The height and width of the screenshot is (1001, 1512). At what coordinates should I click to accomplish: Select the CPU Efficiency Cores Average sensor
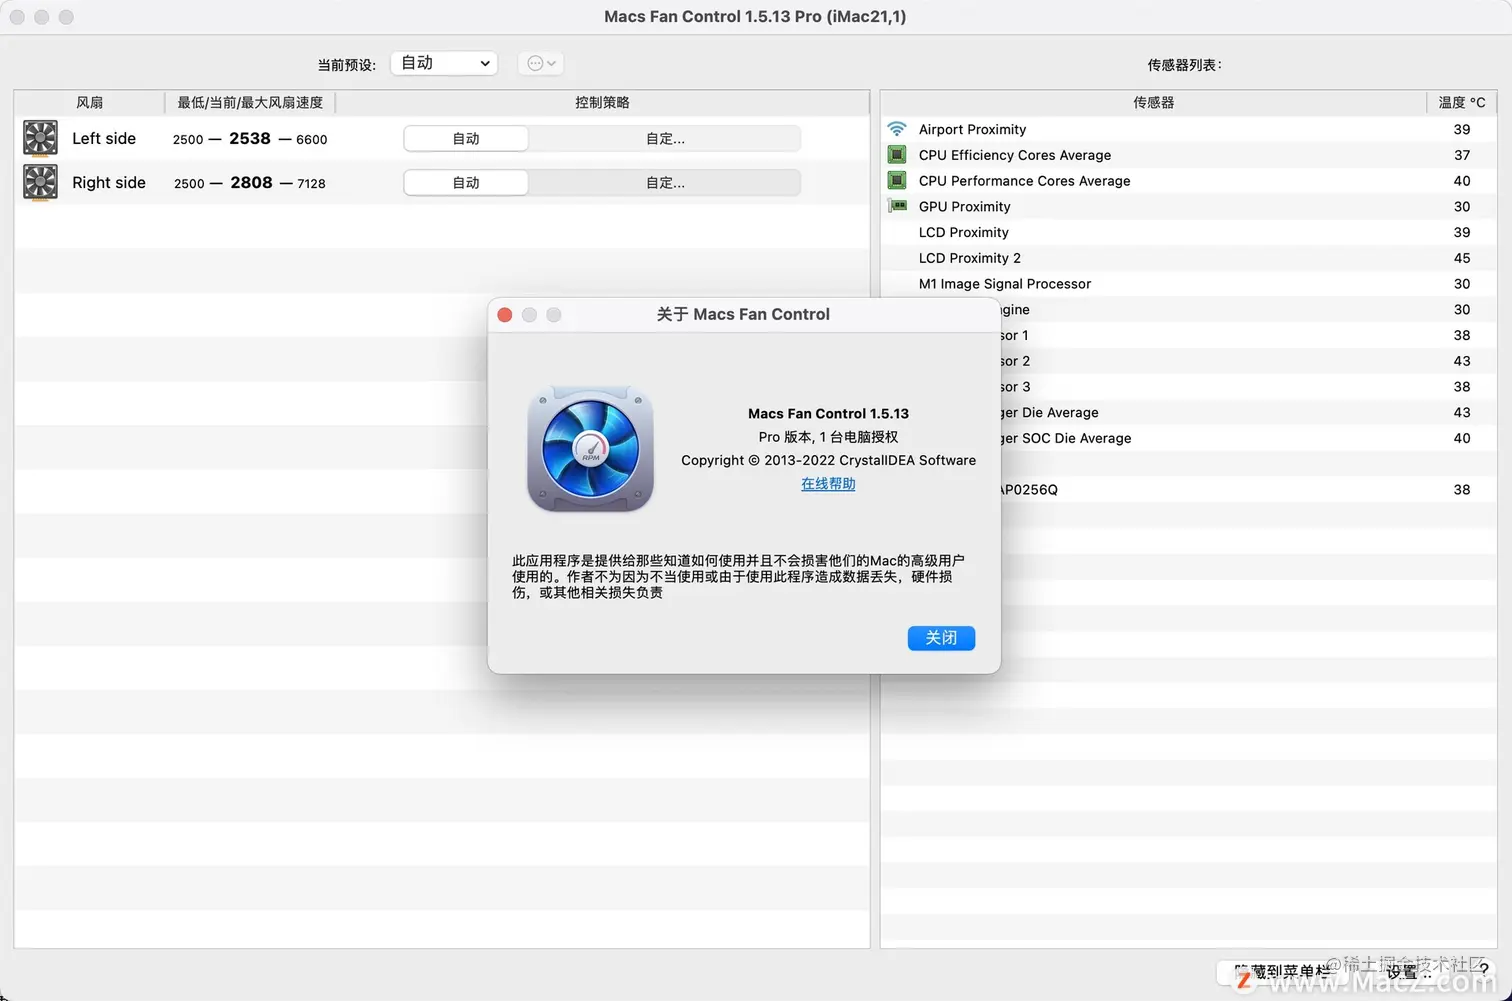click(x=1015, y=155)
